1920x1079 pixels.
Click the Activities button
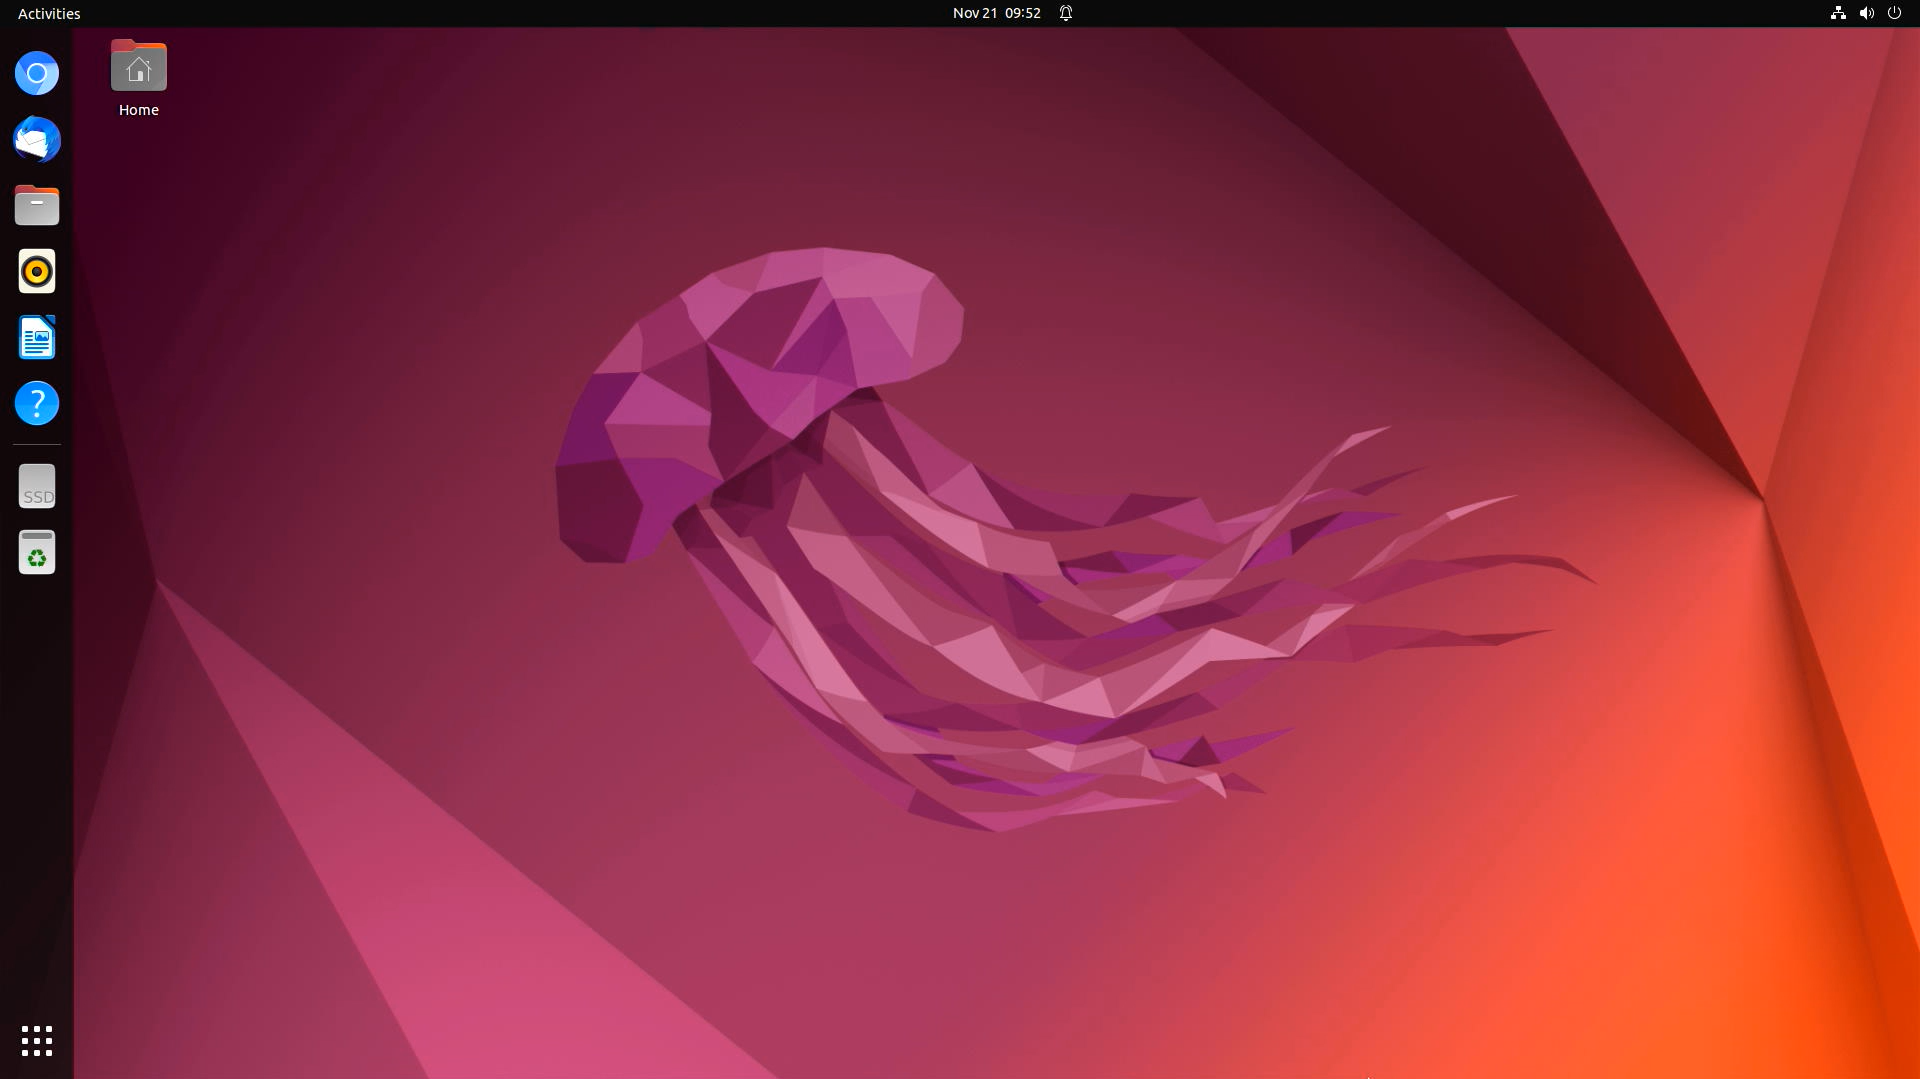click(x=49, y=13)
